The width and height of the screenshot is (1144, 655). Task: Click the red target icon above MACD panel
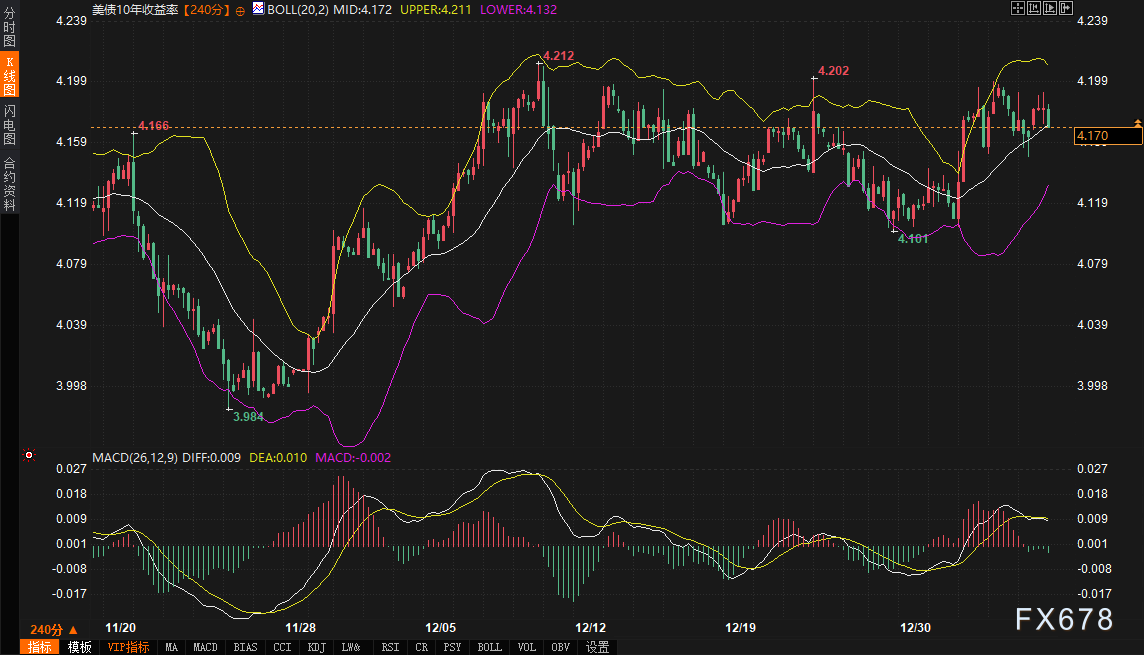pos(29,456)
